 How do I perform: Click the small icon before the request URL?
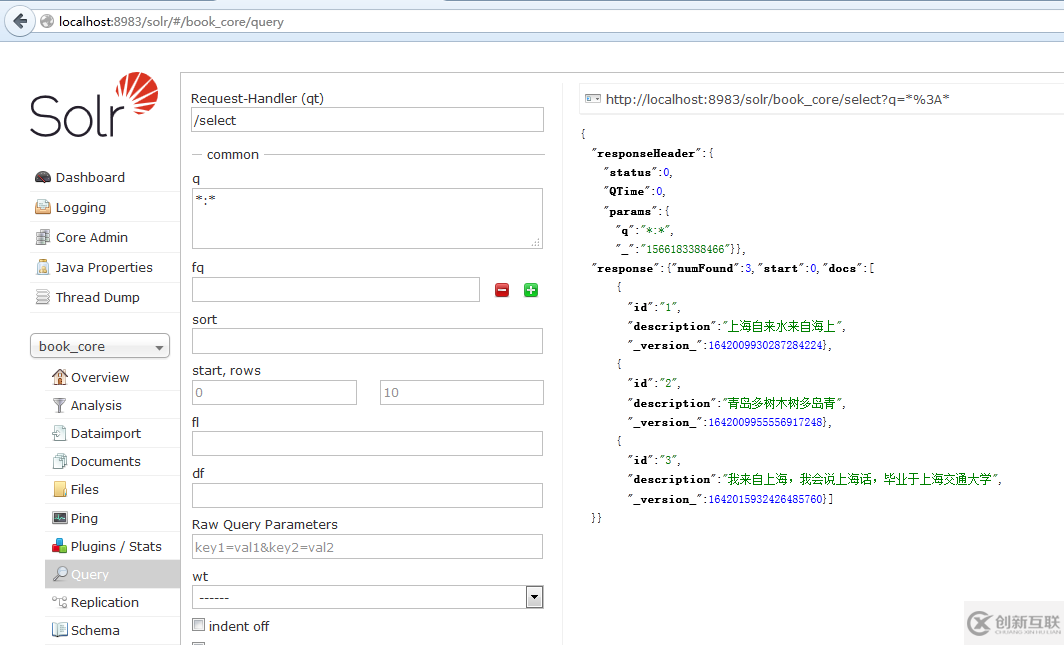click(593, 99)
